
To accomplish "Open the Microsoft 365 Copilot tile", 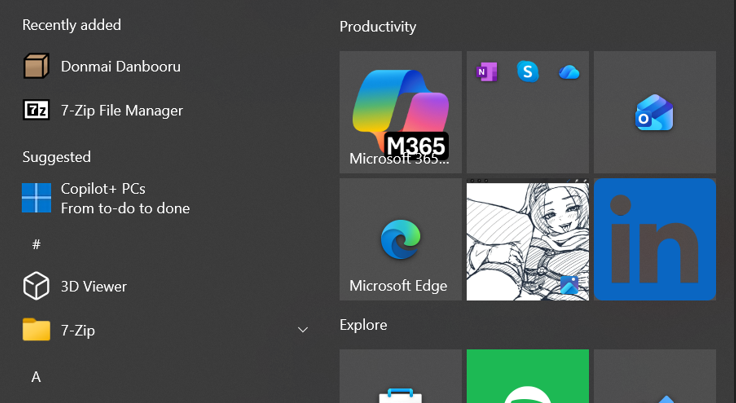I will [x=400, y=112].
